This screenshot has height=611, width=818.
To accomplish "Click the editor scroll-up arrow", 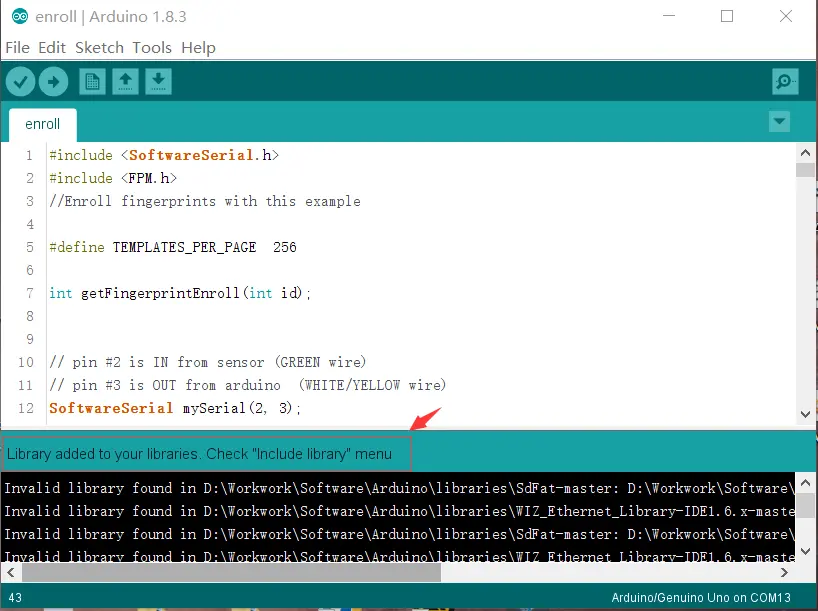I will point(805,151).
